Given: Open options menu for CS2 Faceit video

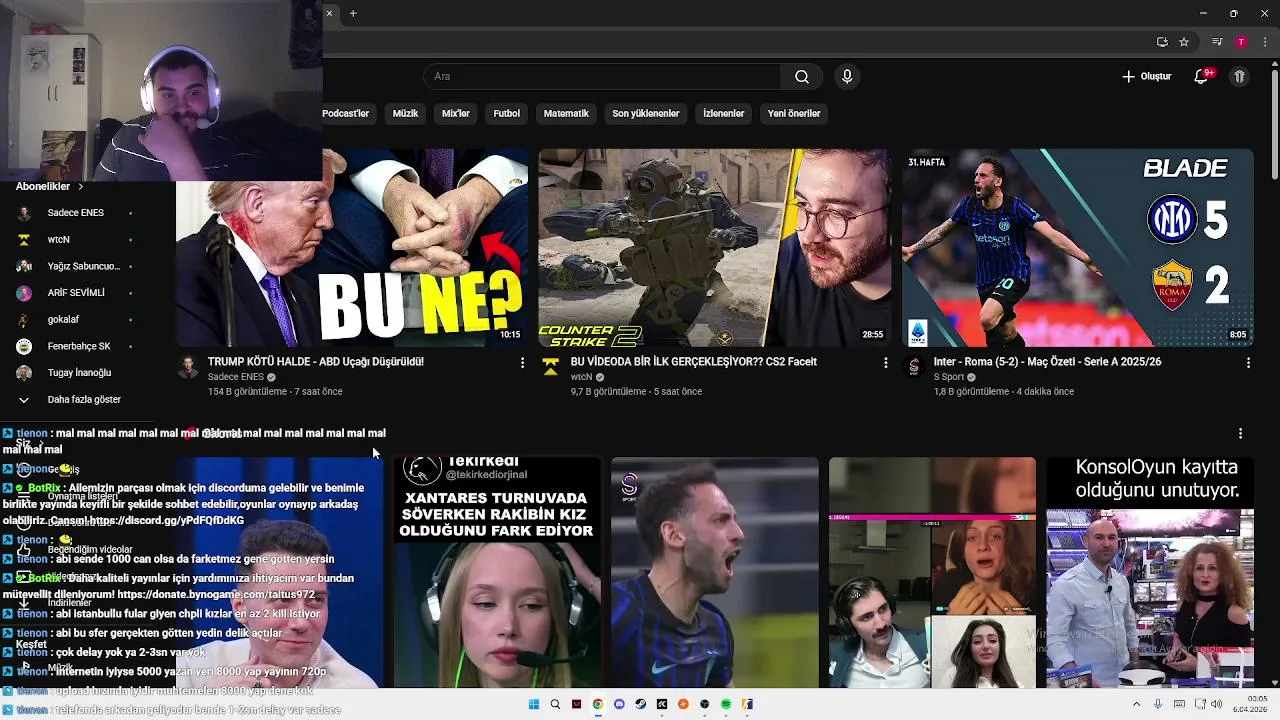Looking at the screenshot, I should tap(885, 363).
